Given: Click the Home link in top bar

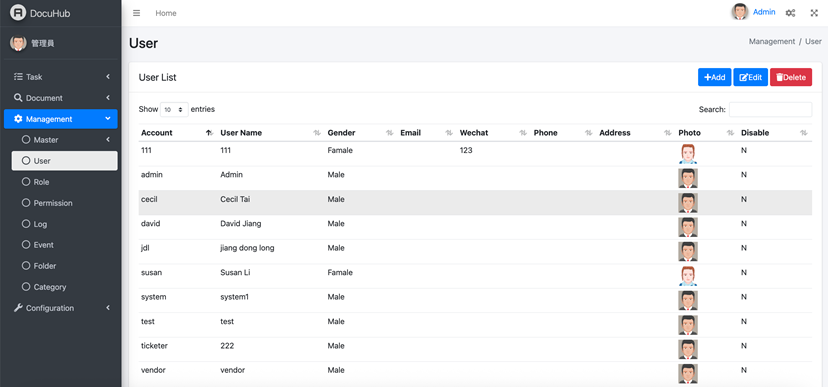Looking at the screenshot, I should click(166, 13).
